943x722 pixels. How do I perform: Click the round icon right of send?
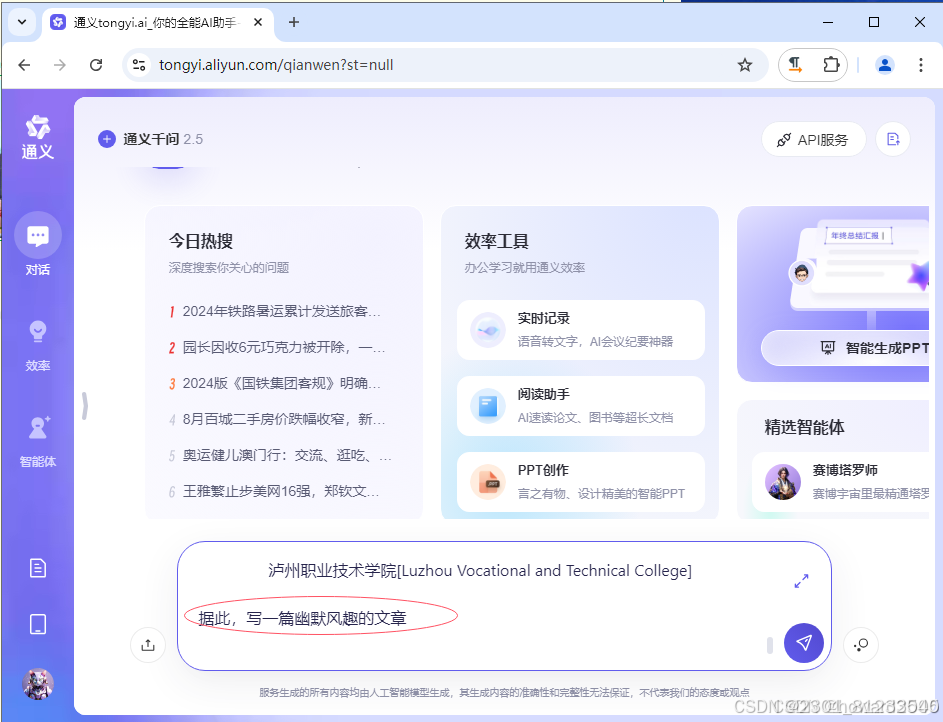(861, 645)
